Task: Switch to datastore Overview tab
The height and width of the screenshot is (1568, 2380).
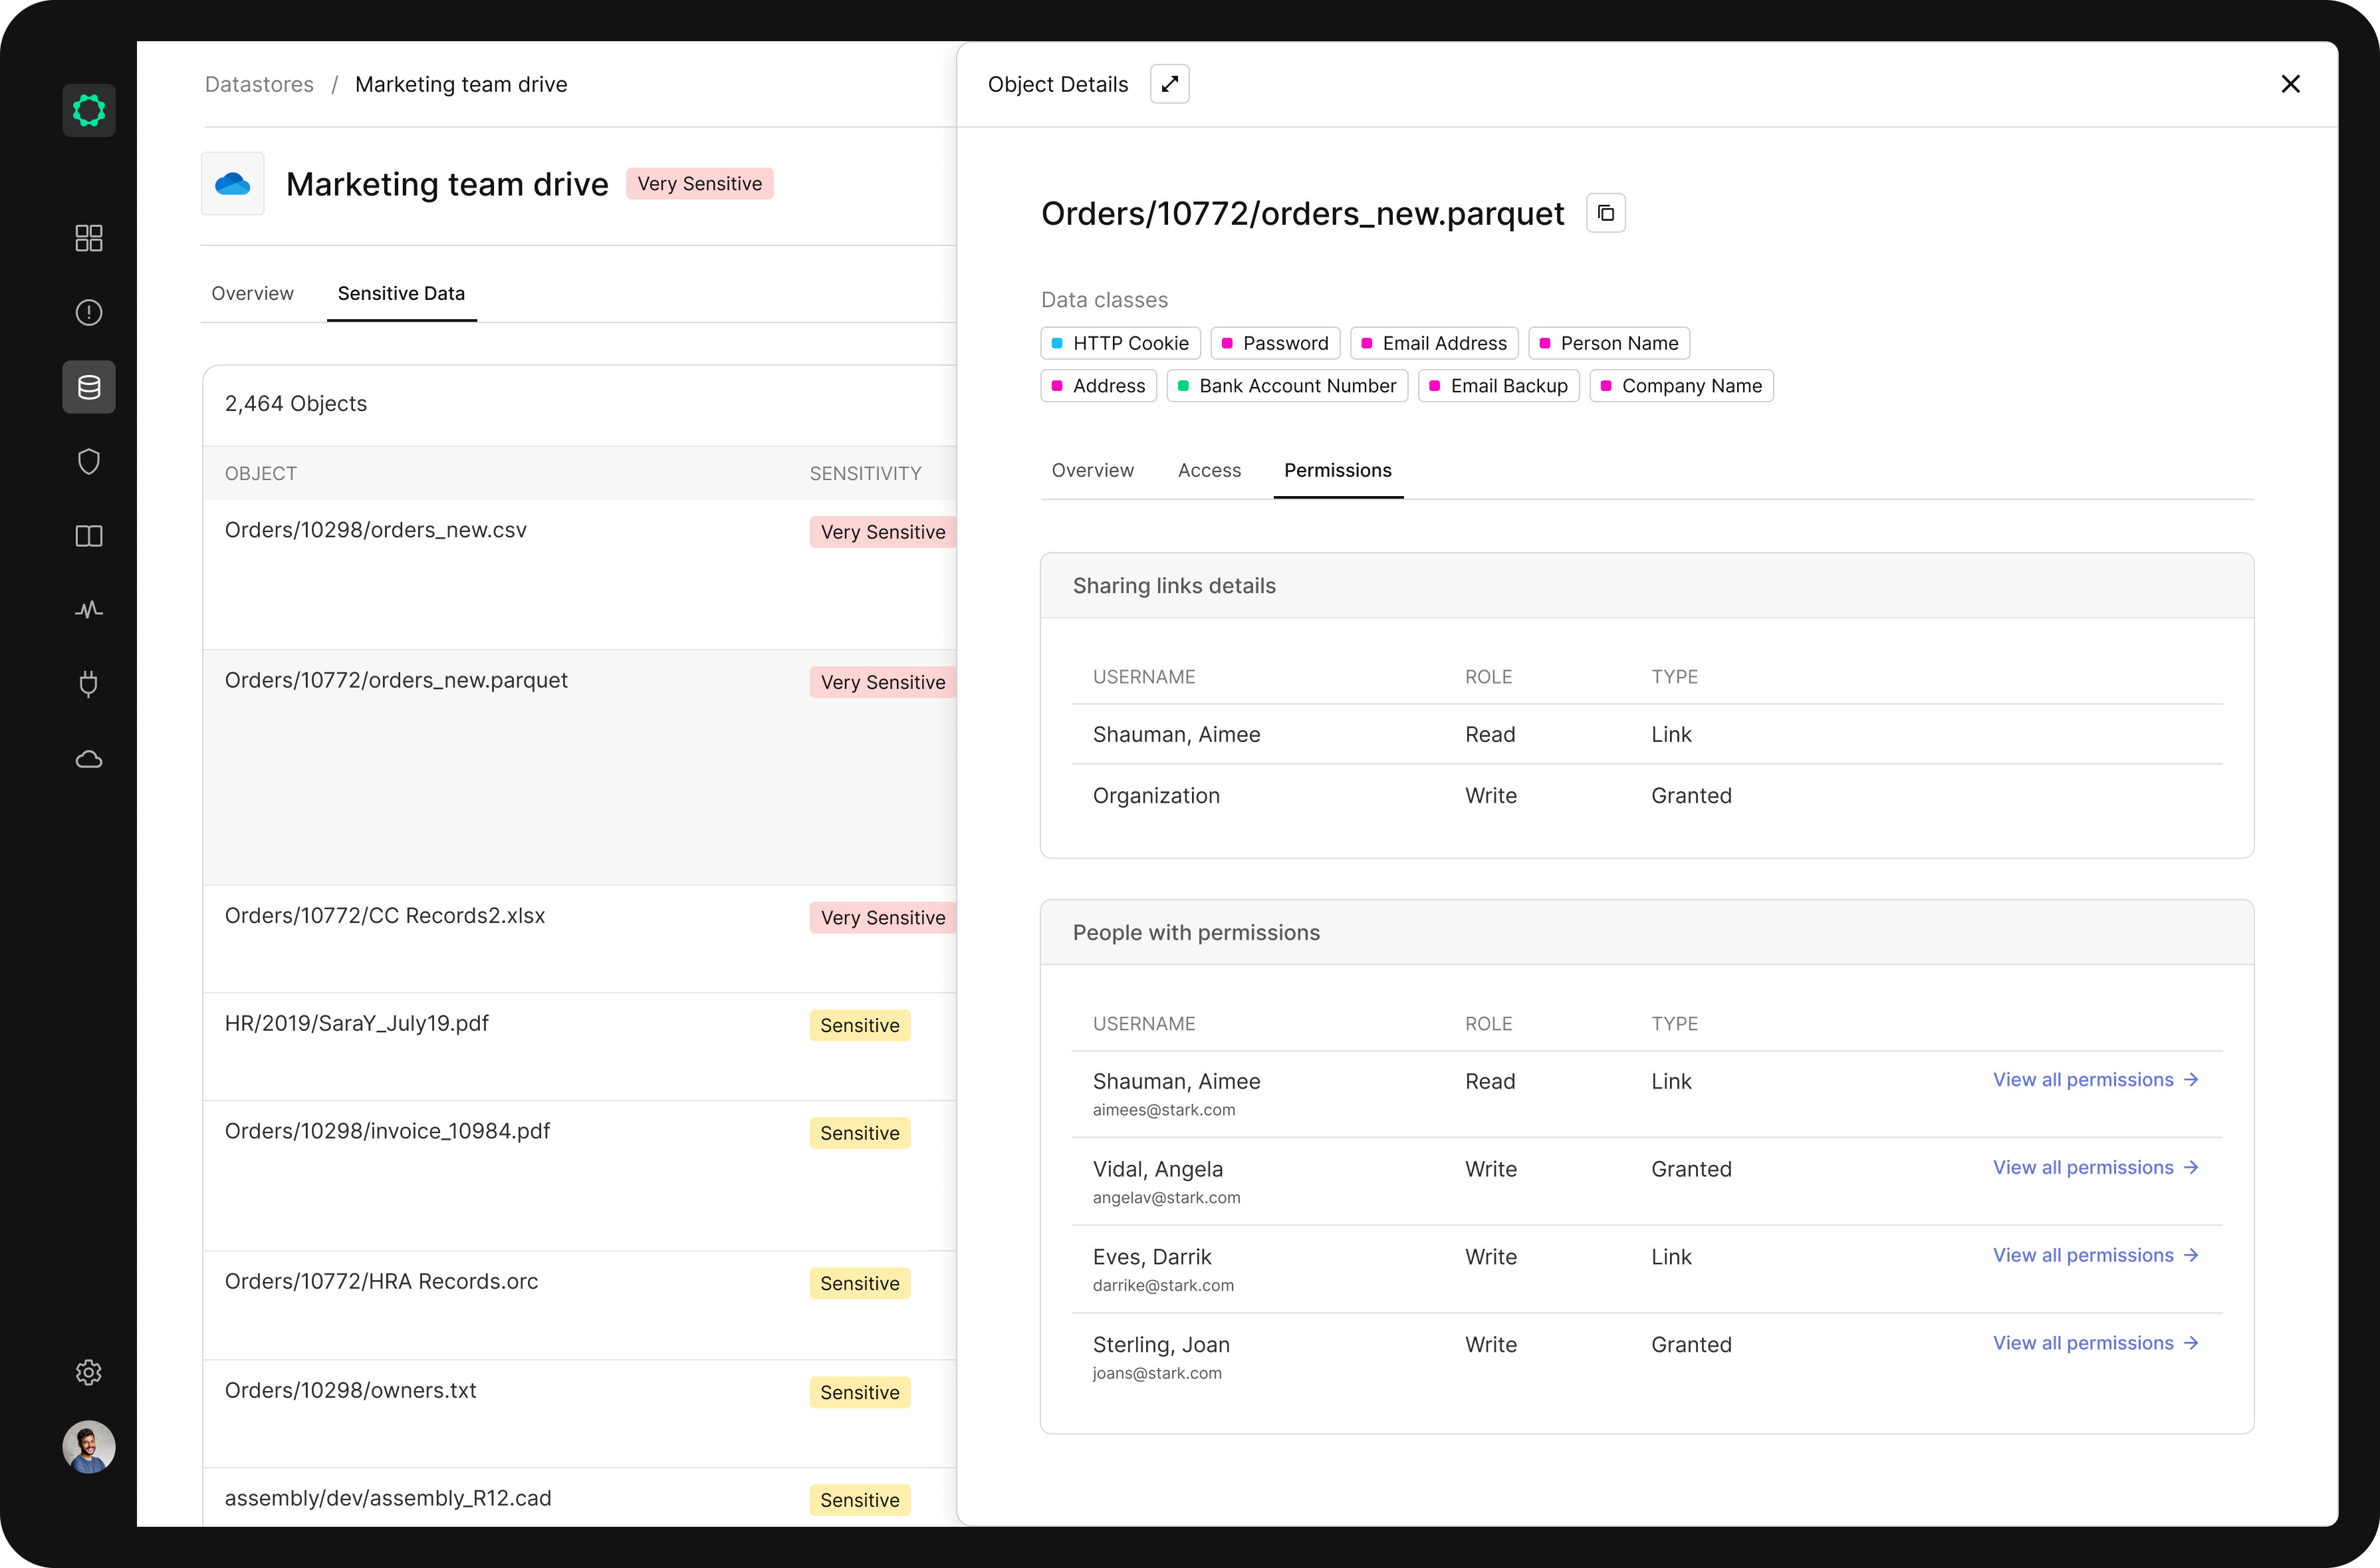Action: click(x=252, y=293)
